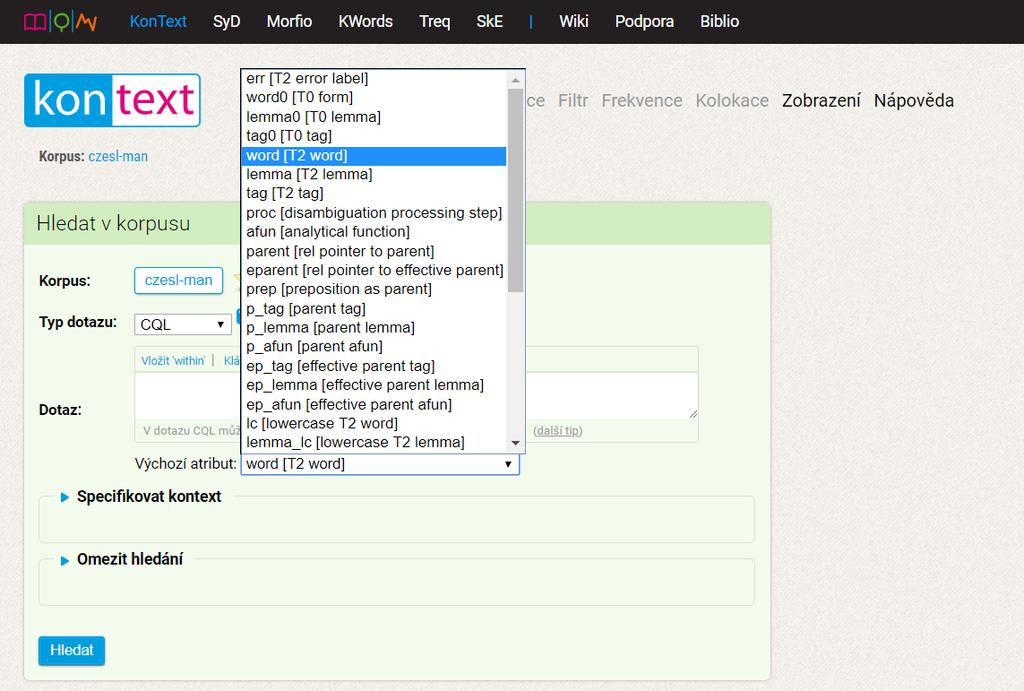
Task: Open the Biblio link
Action: click(x=720, y=22)
